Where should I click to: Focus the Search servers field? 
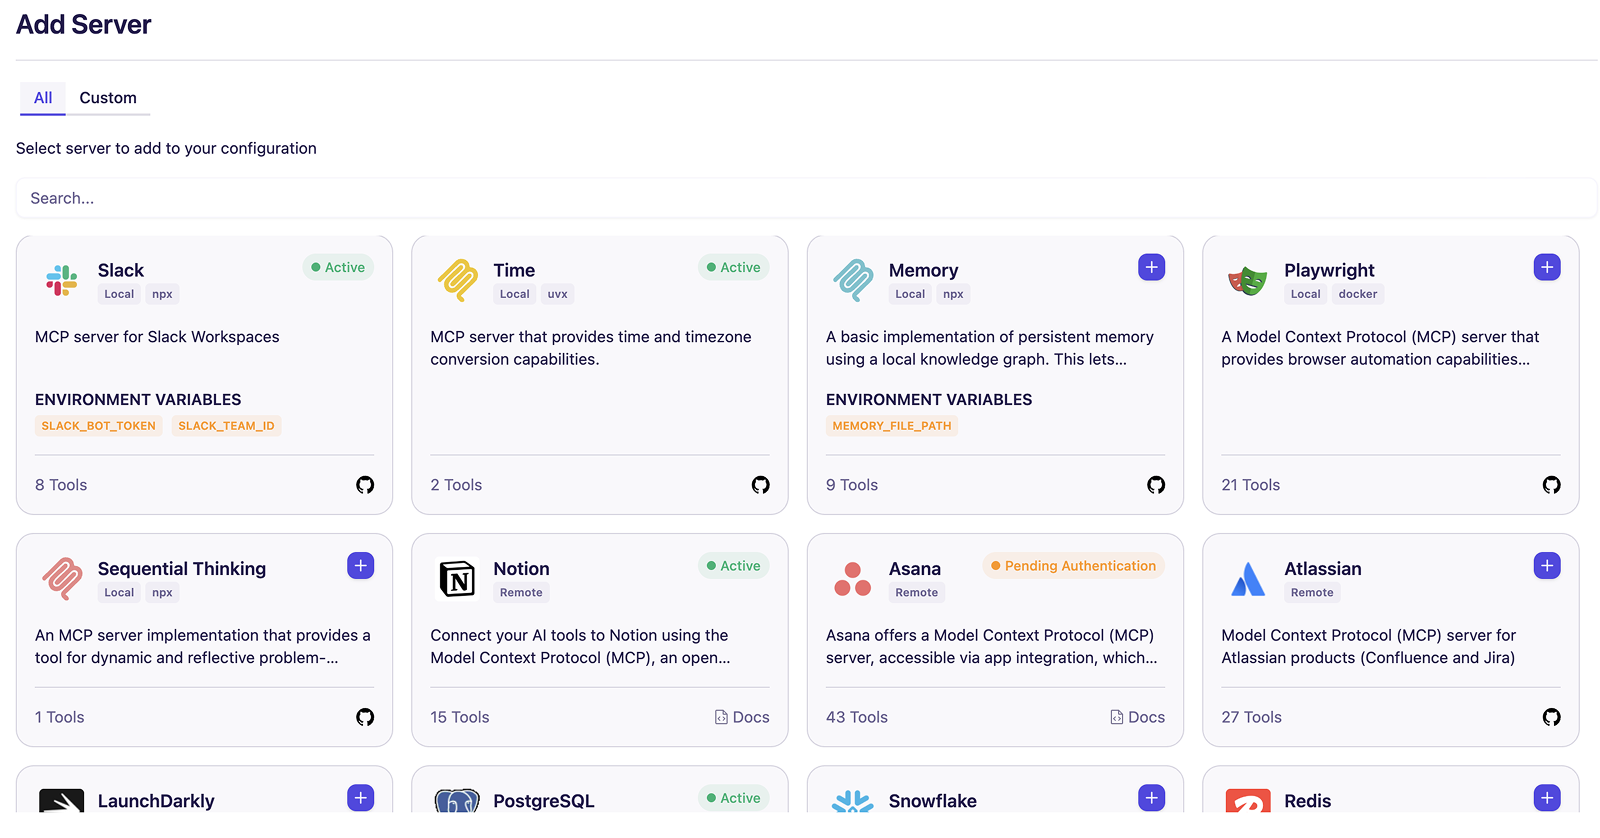pyautogui.click(x=806, y=198)
